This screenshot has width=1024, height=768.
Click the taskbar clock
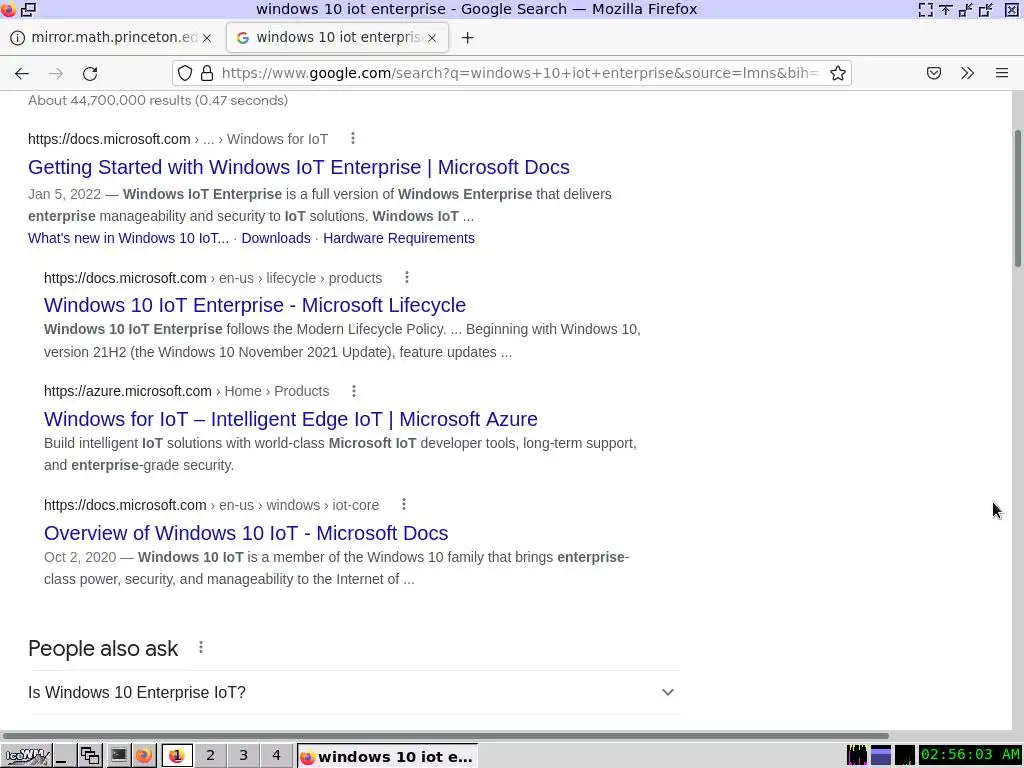(x=970, y=756)
